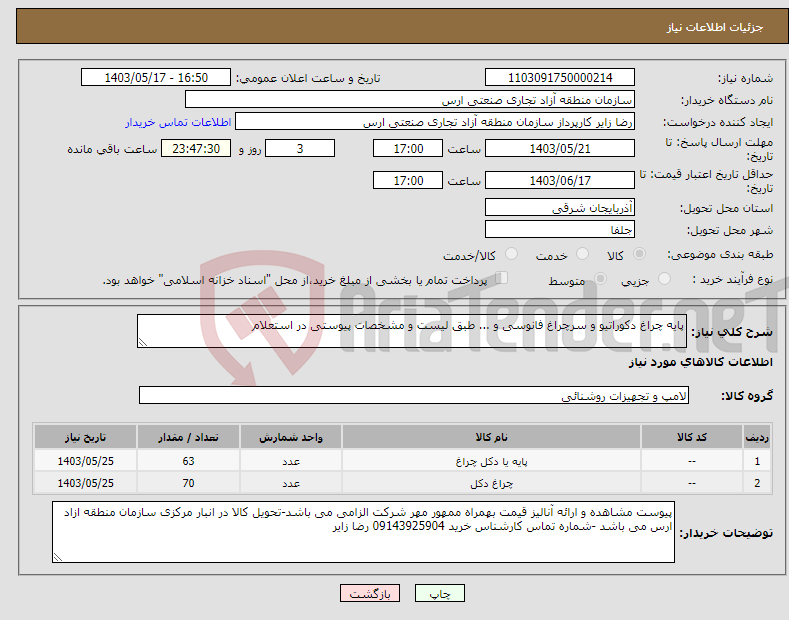This screenshot has height=620, width=789.
Task: Click quantity cell 70
Action: [x=188, y=483]
